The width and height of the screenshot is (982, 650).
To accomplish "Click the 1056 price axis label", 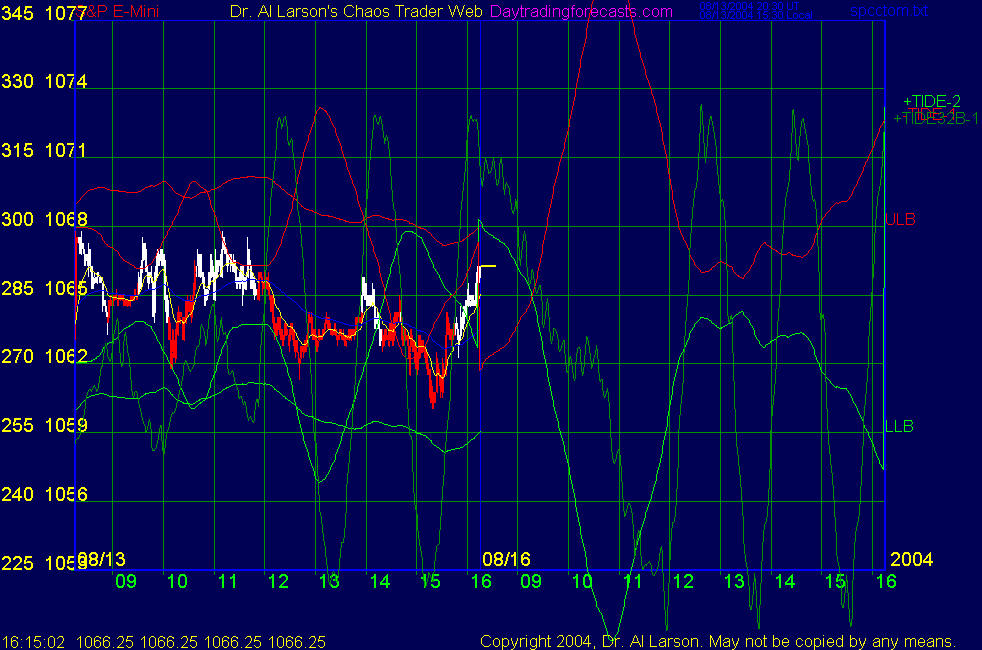I will [x=66, y=494].
